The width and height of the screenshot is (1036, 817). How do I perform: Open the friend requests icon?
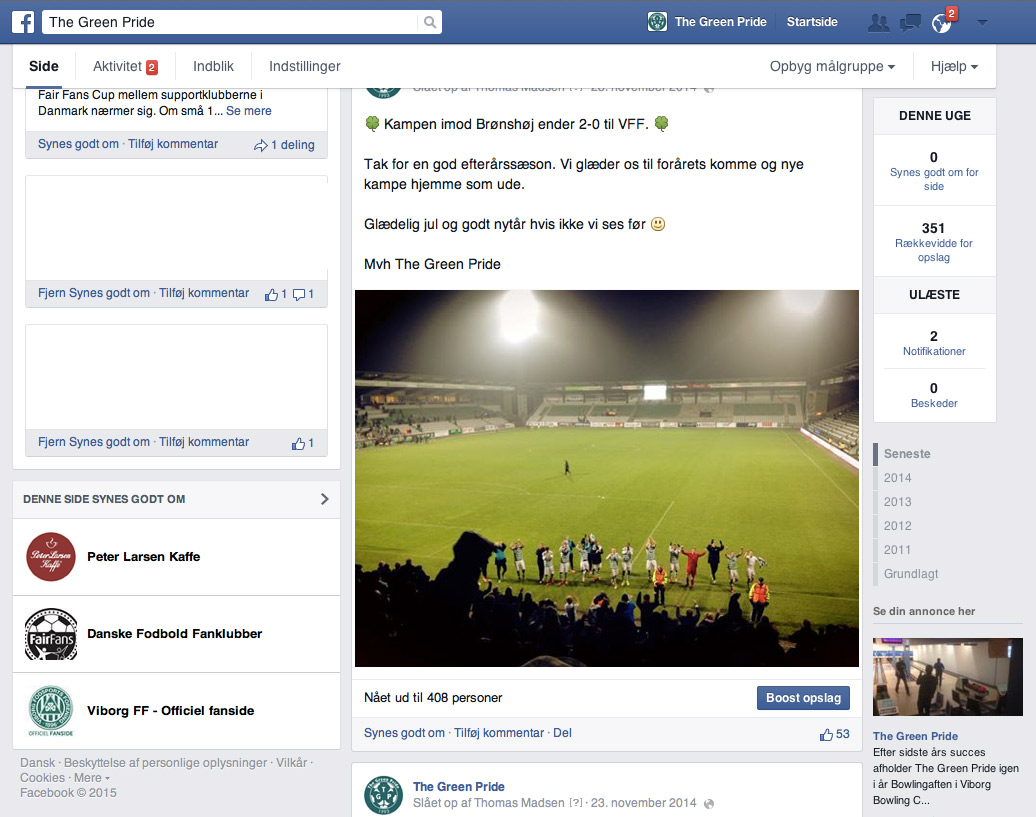pos(878,22)
